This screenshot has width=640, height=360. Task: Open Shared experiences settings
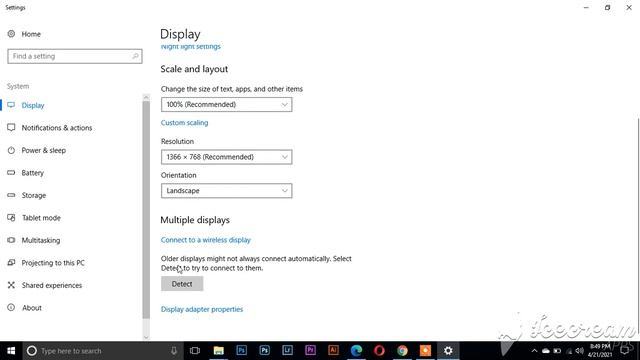(52, 285)
